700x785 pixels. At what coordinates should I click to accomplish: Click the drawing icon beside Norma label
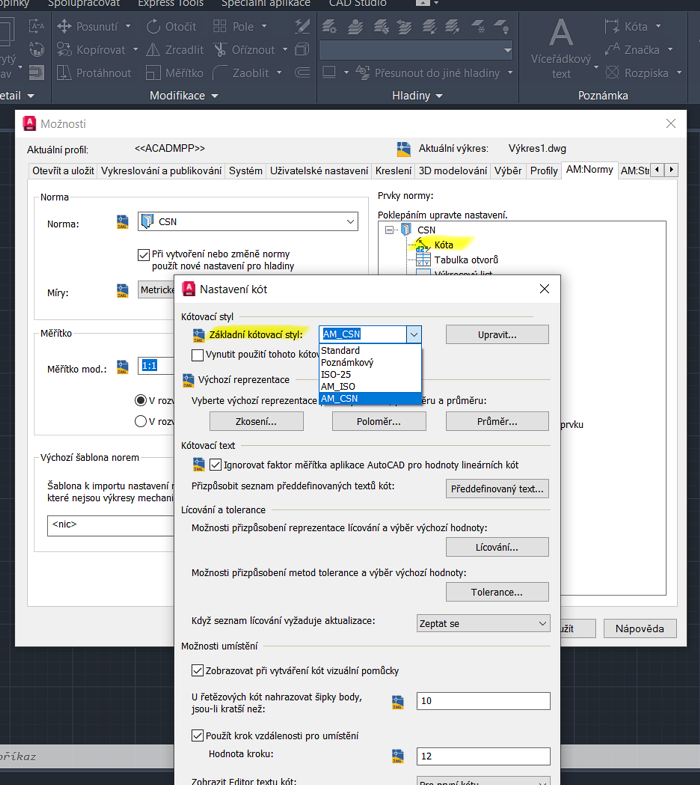(122, 222)
